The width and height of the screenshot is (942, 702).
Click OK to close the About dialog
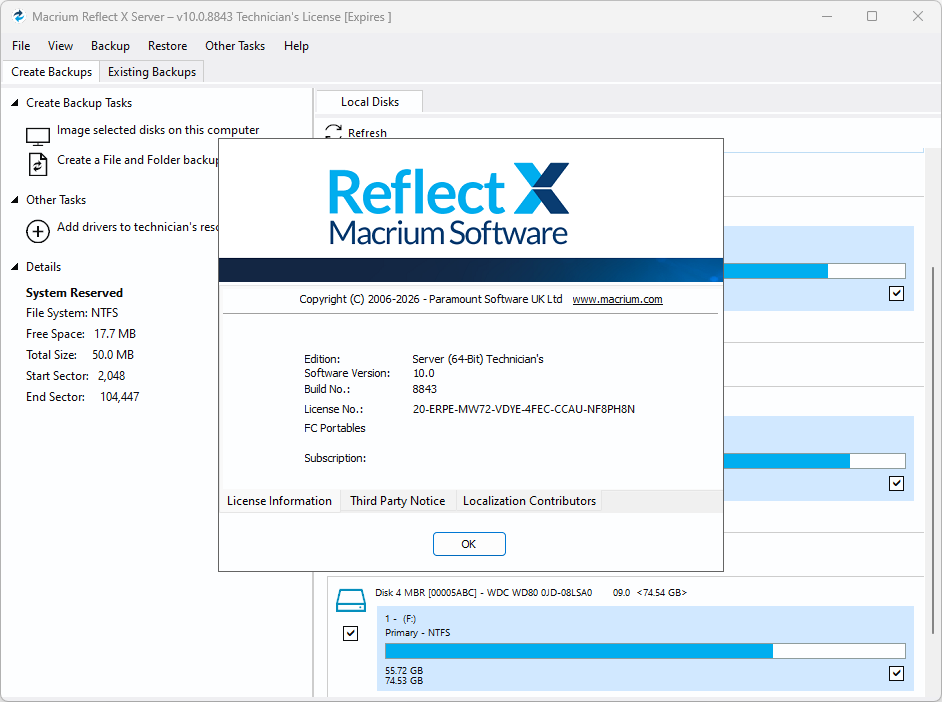pos(469,544)
